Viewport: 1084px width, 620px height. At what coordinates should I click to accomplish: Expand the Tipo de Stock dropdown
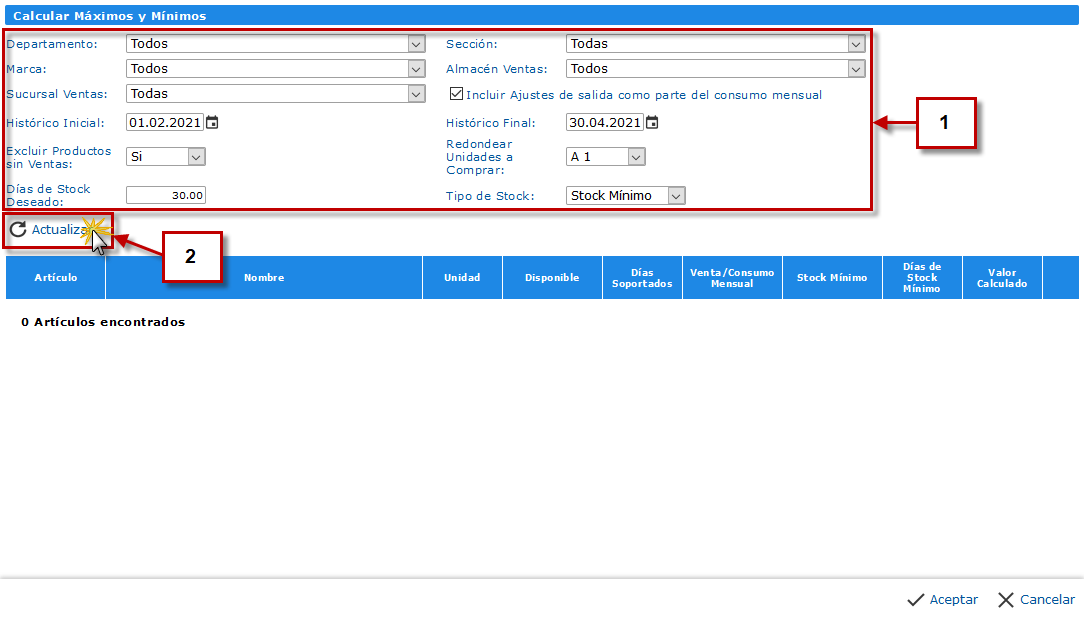[676, 196]
